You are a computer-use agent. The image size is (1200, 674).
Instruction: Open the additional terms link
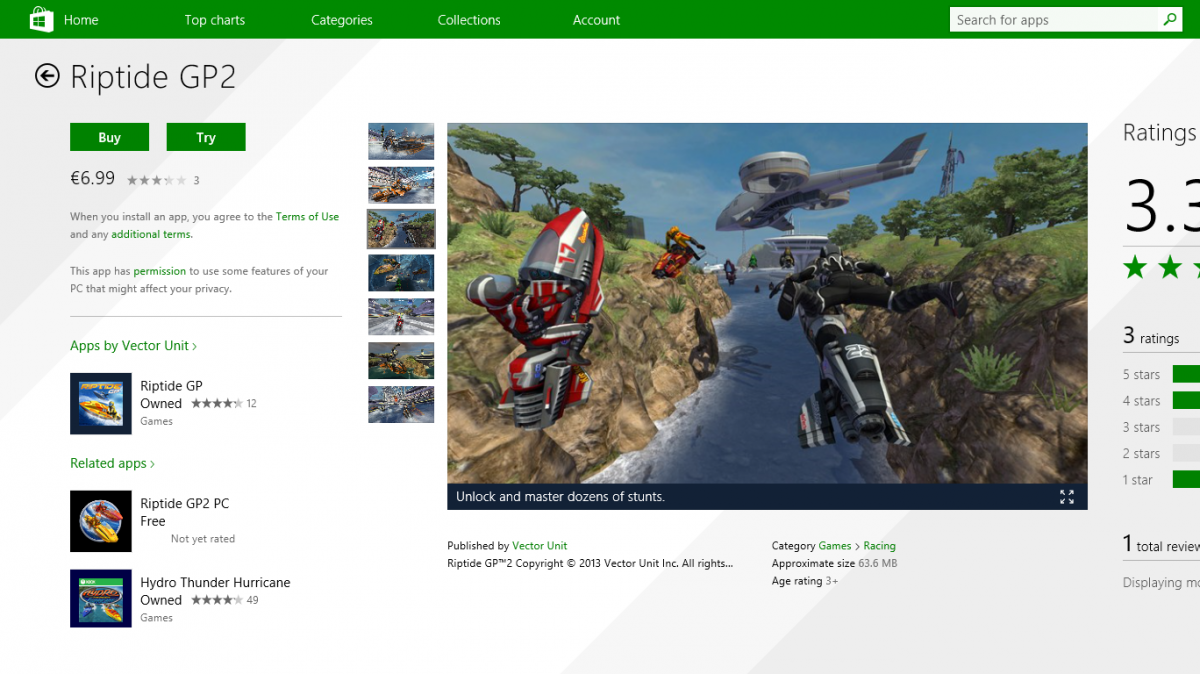point(151,234)
